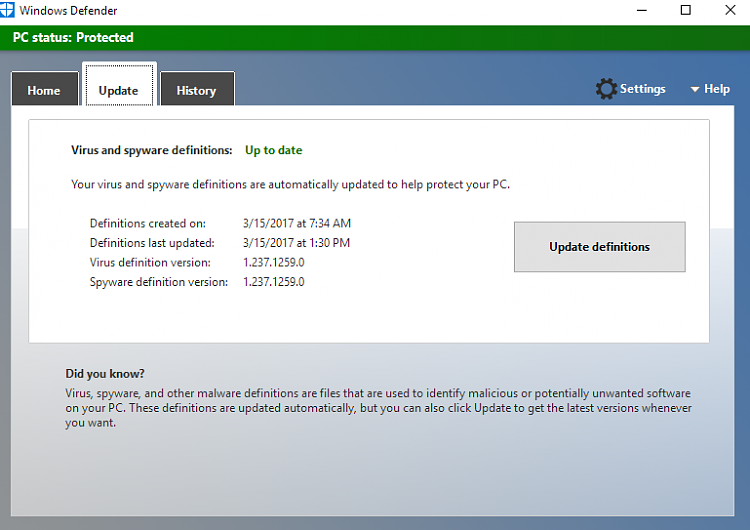
Task: Click the Help menu label
Action: (717, 89)
